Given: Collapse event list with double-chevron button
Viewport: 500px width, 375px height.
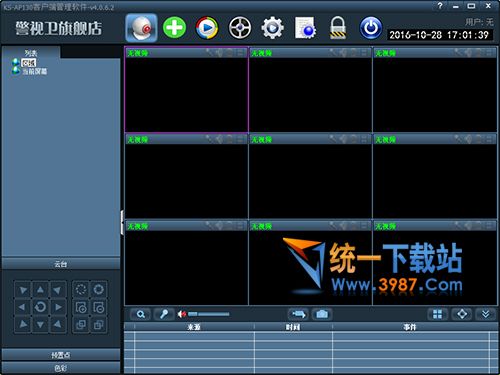Looking at the screenshot, I should click(486, 314).
